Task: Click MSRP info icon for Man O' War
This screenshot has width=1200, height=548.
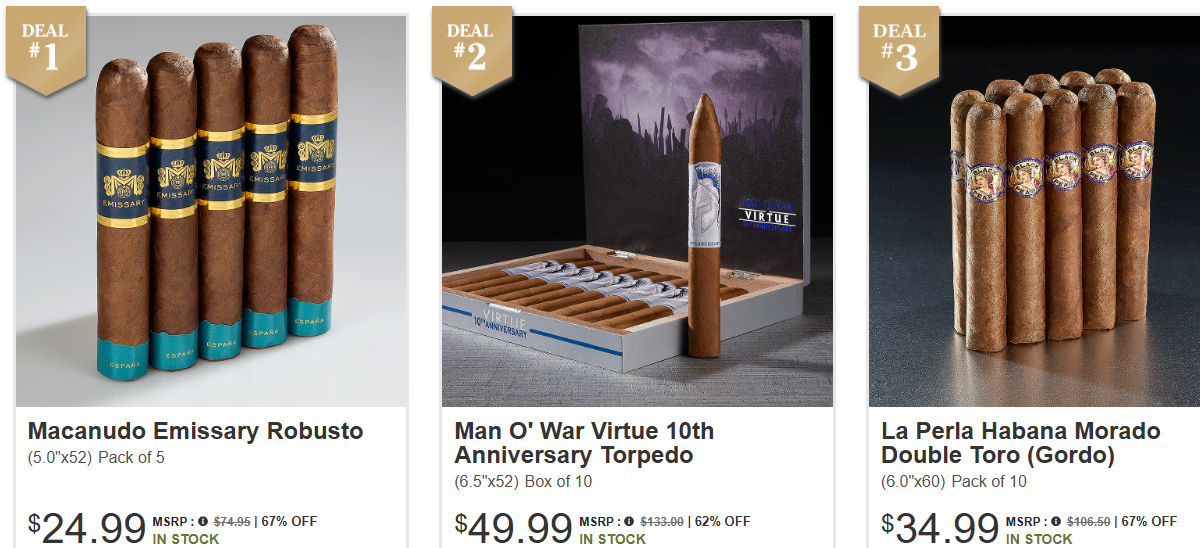Action: [629, 521]
